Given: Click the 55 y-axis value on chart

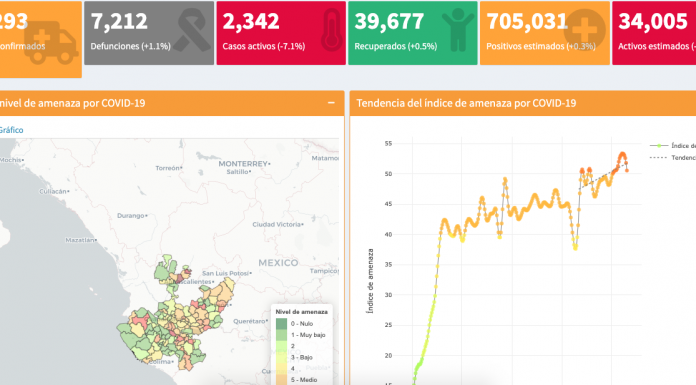Looking at the screenshot, I should coord(388,143).
